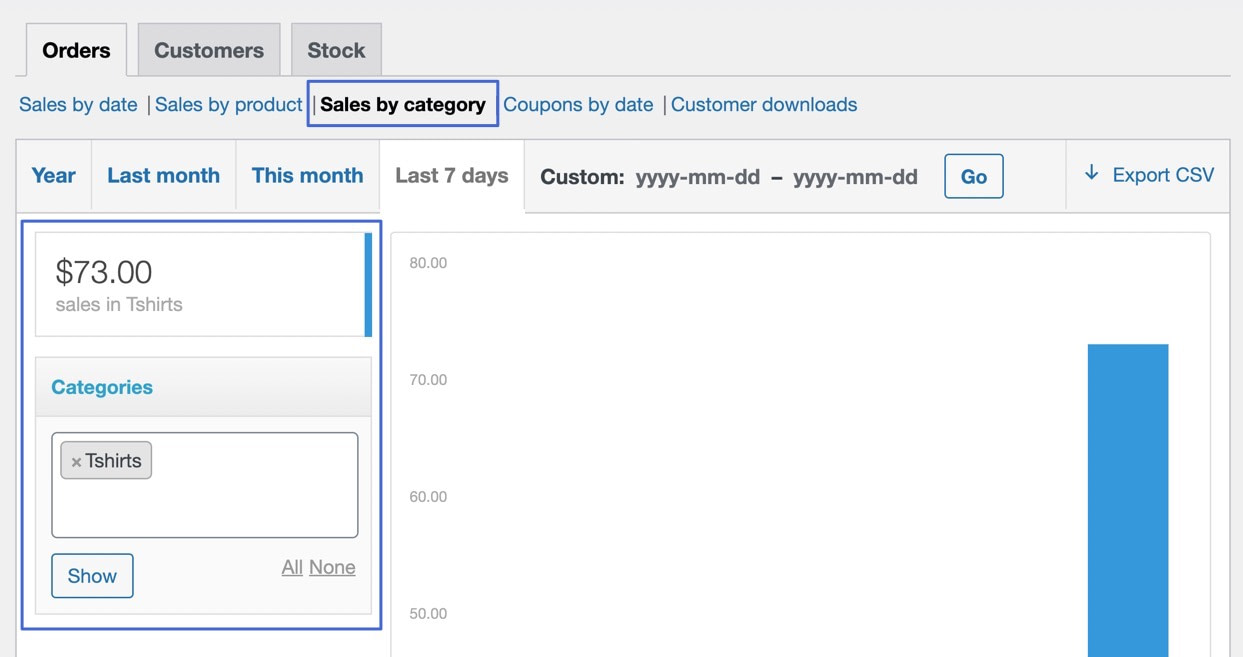Show Last month date range
Screen dimensions: 1243x657
(x=163, y=176)
